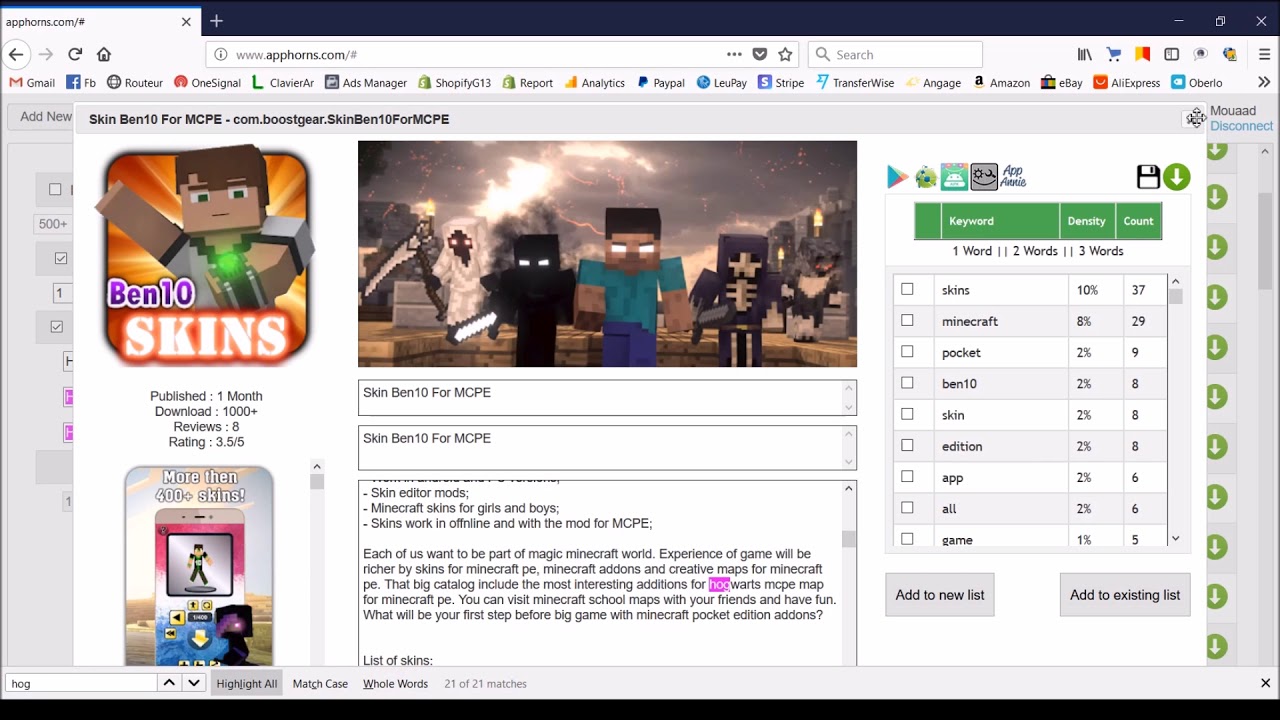Image resolution: width=1280 pixels, height=720 pixels.
Task: Select the 3 Words filter
Action: pyautogui.click(x=1100, y=251)
